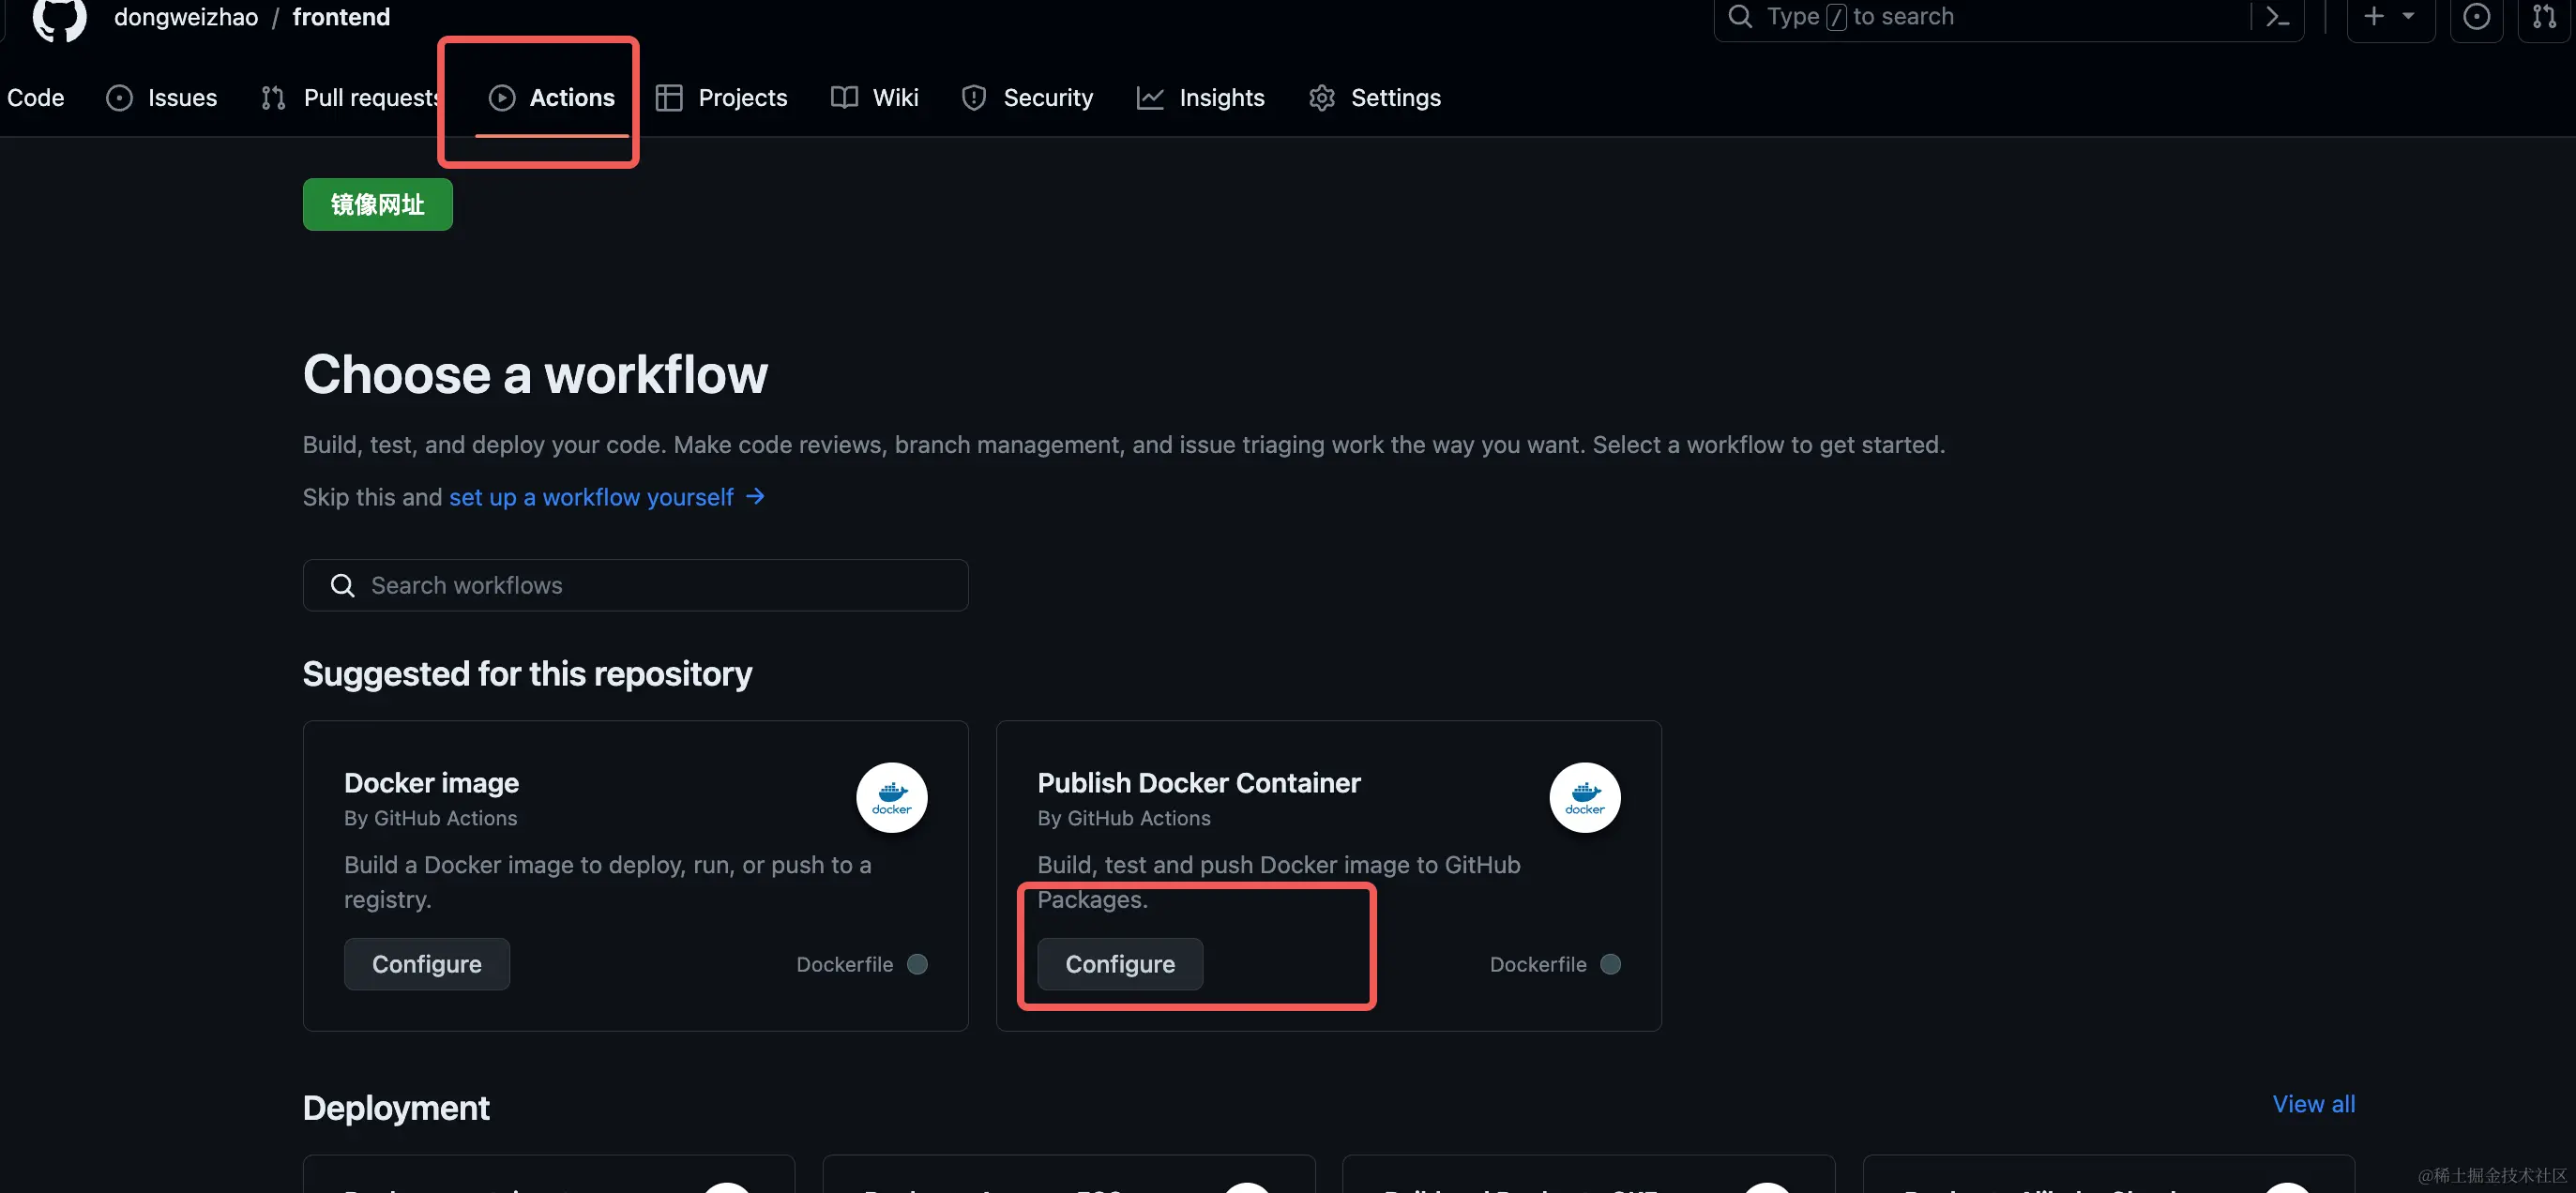Viewport: 2576px width, 1193px height.
Task: Click Docker logo on Docker image card
Action: click(x=891, y=797)
